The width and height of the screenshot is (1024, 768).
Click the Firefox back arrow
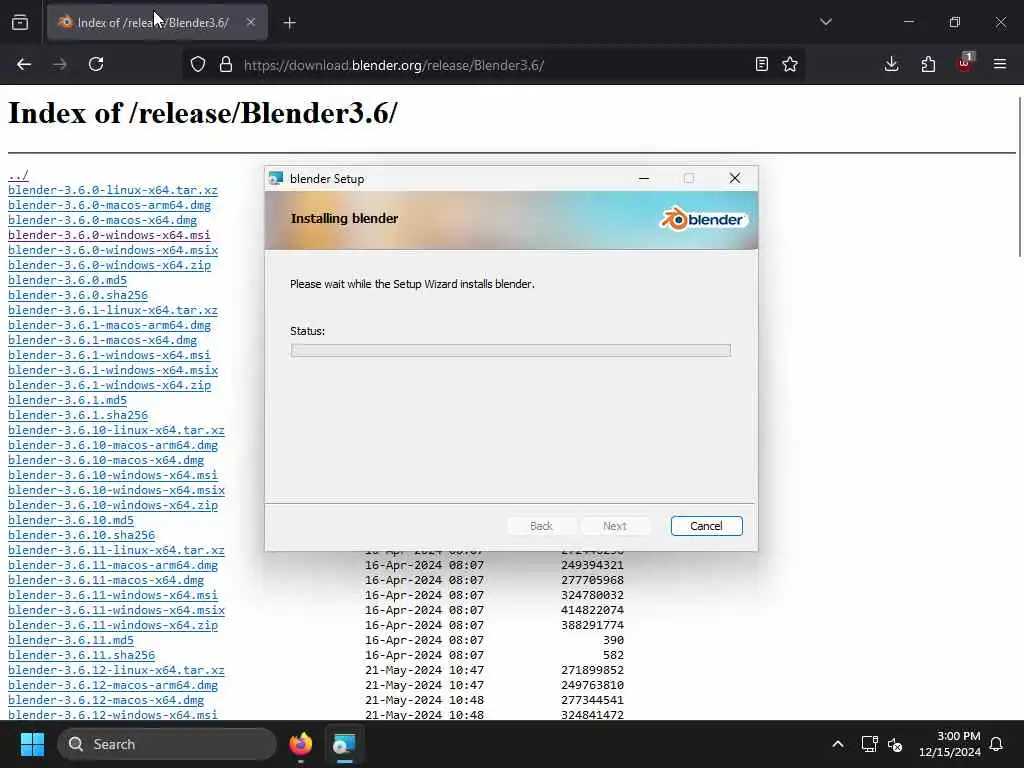point(24,64)
